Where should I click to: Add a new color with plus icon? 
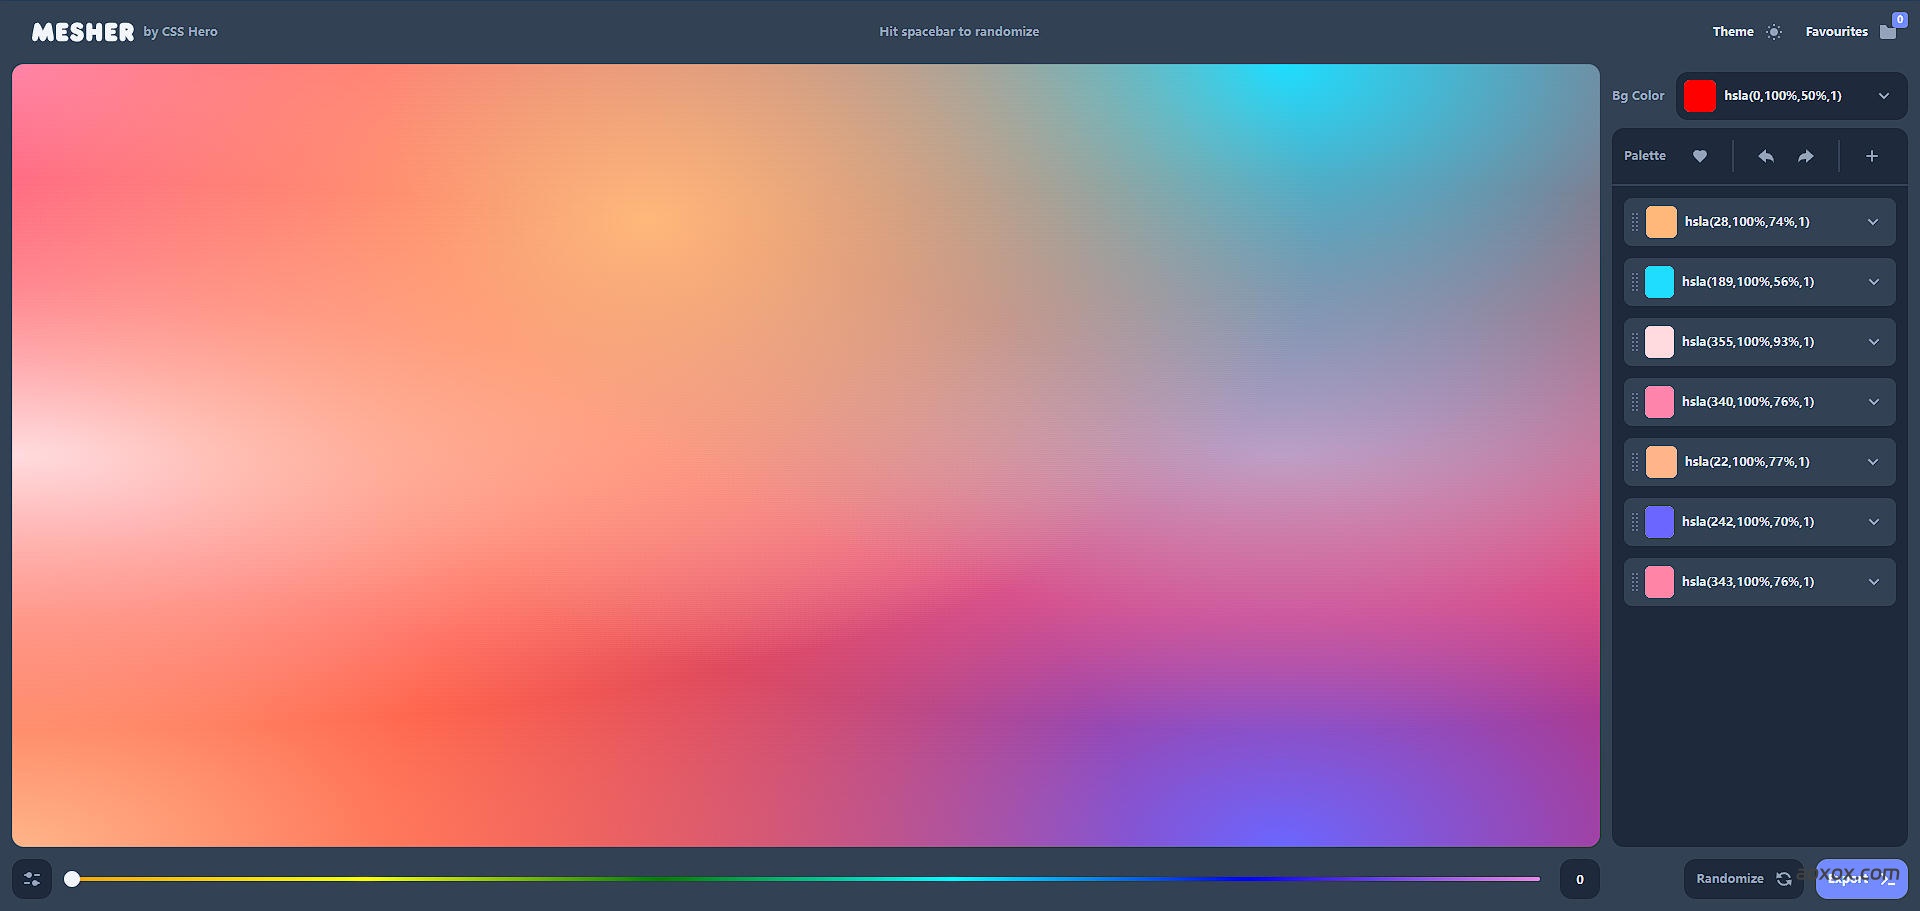[x=1872, y=156]
